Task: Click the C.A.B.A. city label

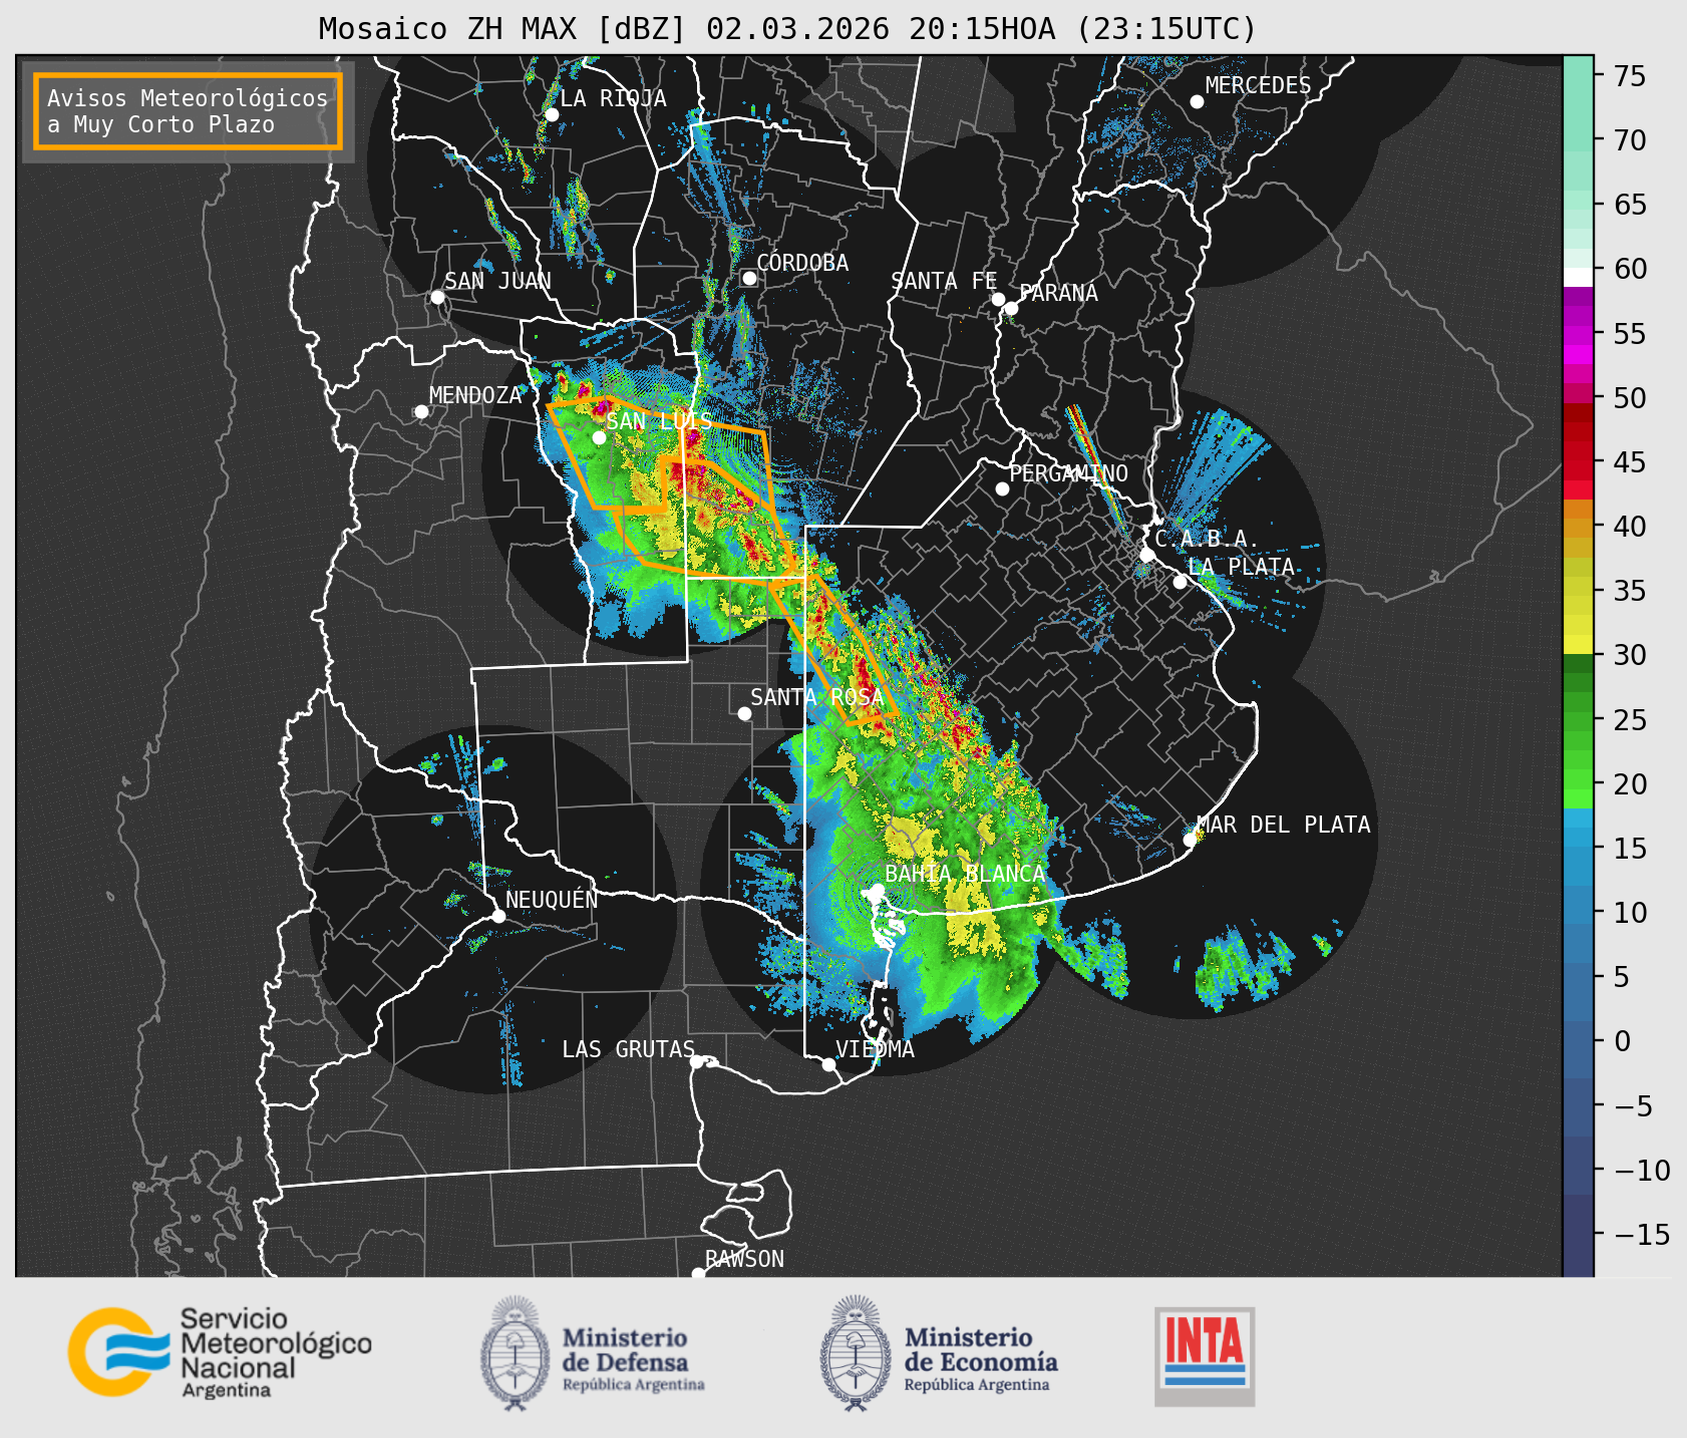Action: coord(1207,539)
